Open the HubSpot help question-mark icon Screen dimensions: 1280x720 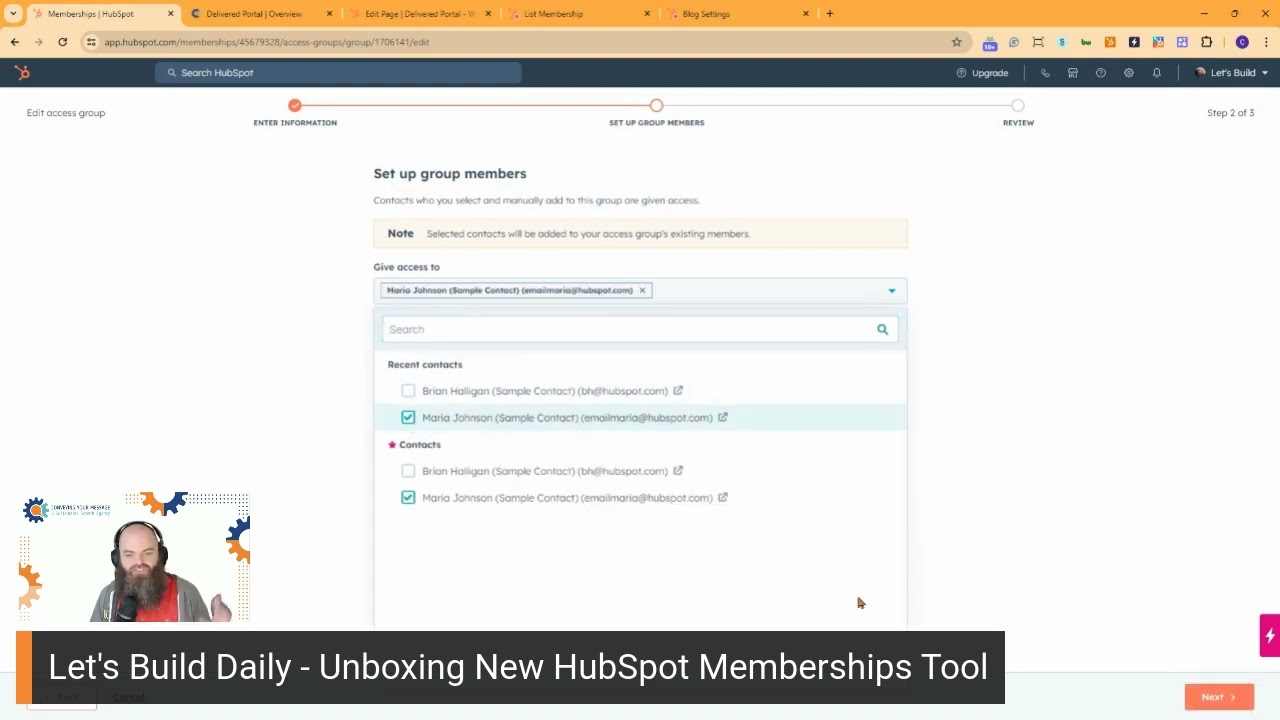[x=1101, y=73]
